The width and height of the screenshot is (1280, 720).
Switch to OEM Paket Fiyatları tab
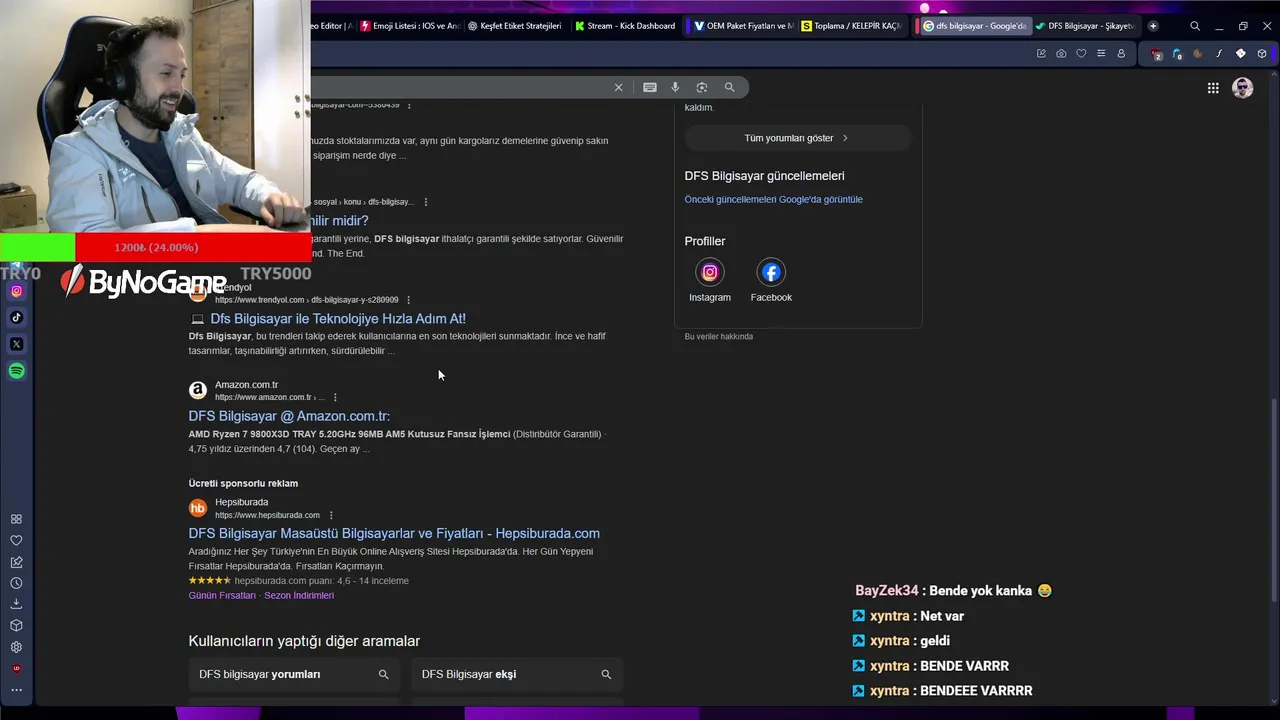(x=743, y=26)
